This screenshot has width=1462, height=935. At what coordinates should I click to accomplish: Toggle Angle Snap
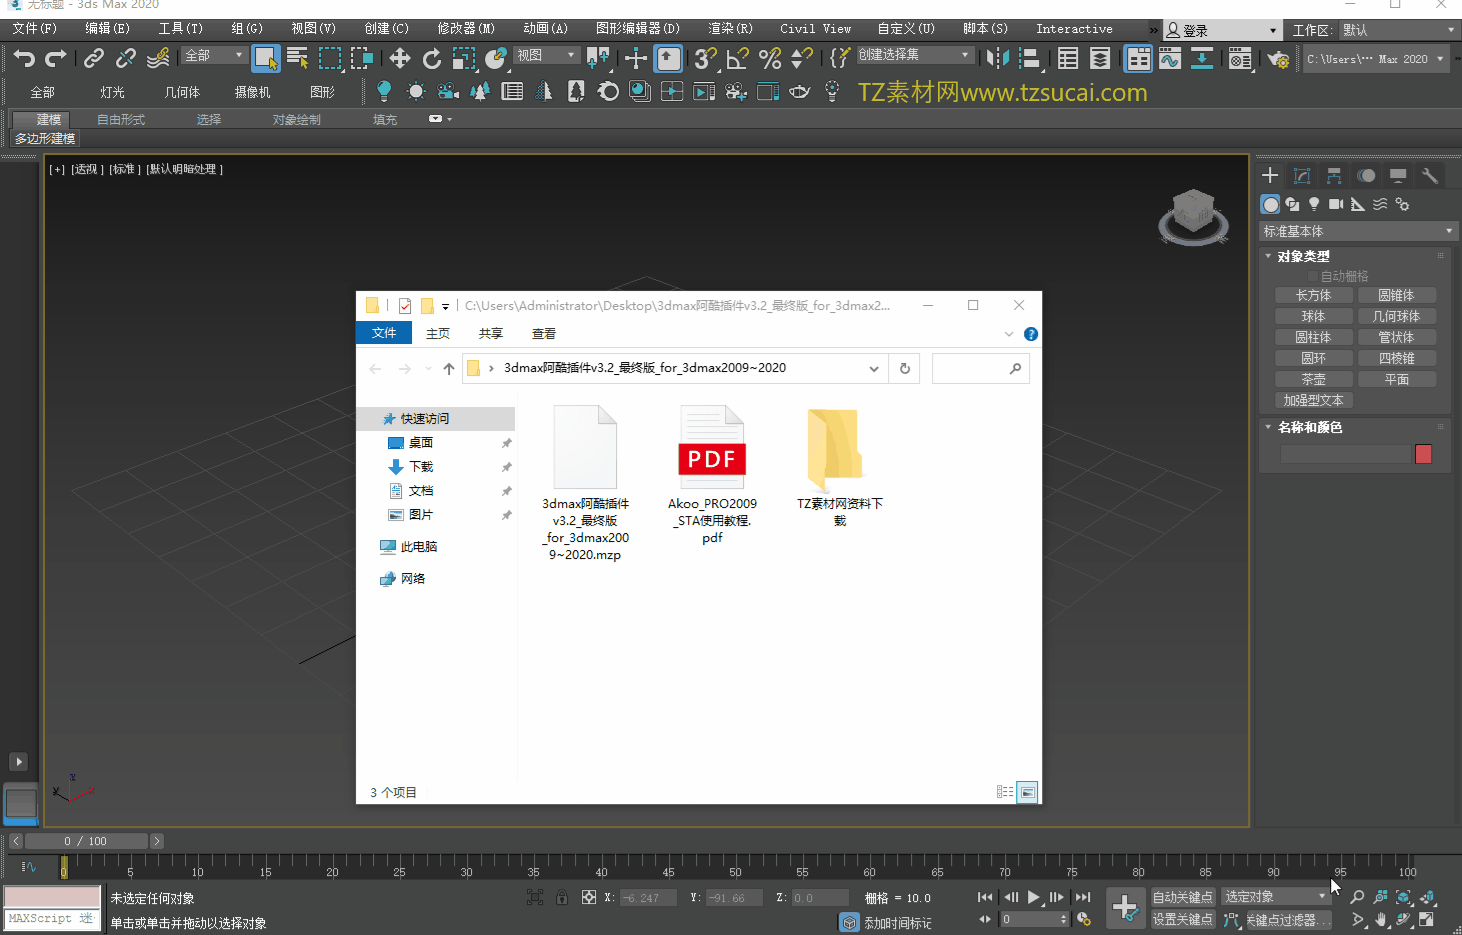pos(738,59)
